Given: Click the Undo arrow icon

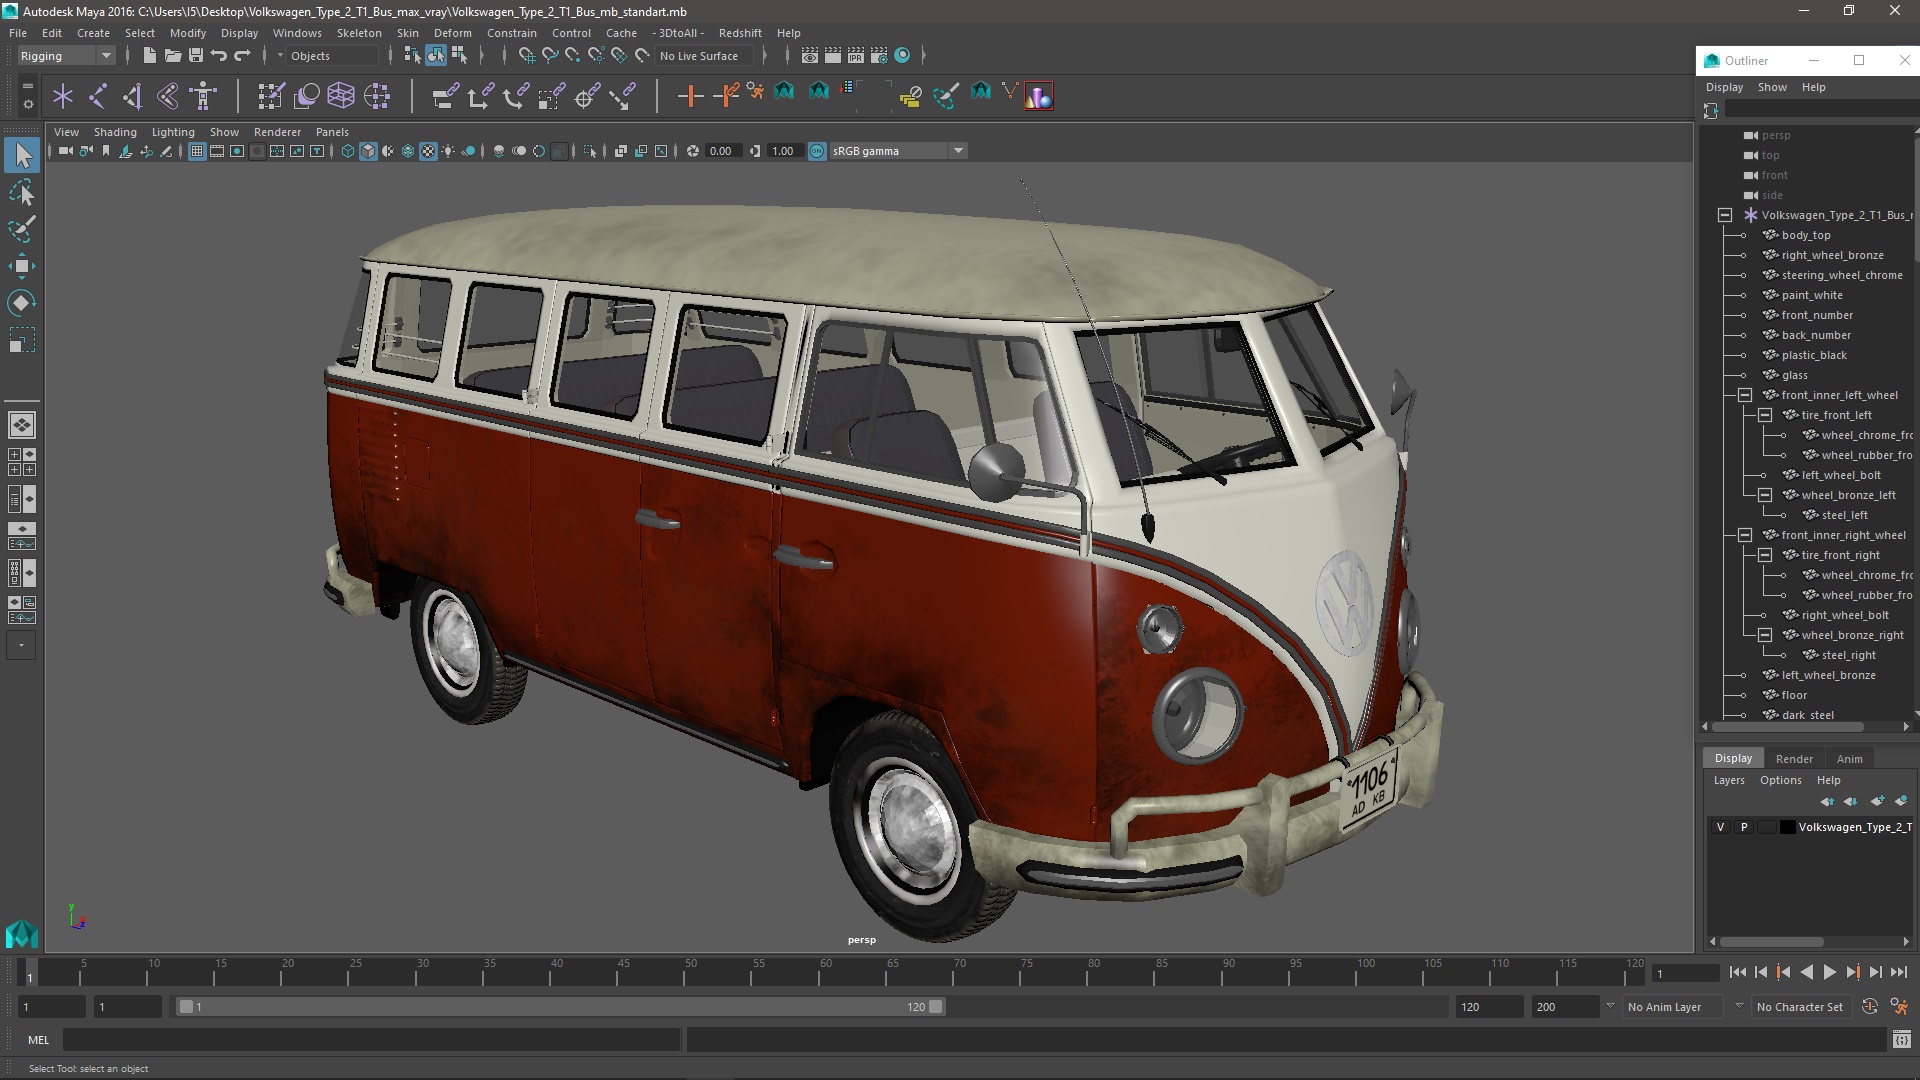Looking at the screenshot, I should (219, 56).
